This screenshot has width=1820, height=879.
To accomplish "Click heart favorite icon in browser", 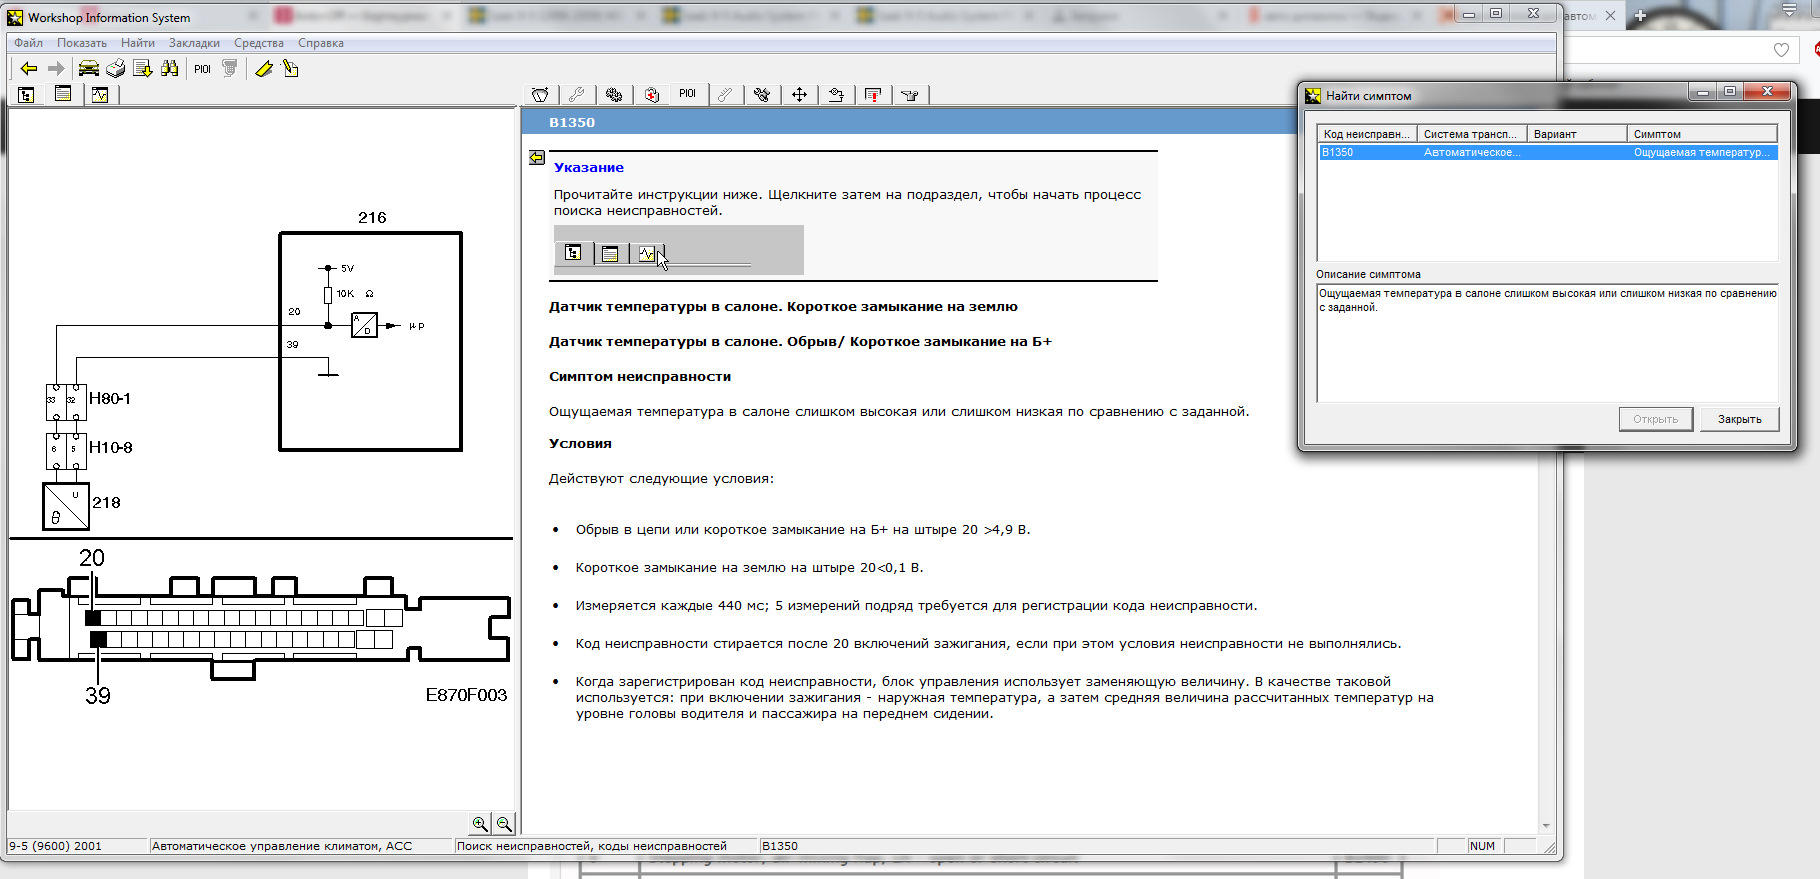I will pyautogui.click(x=1781, y=50).
